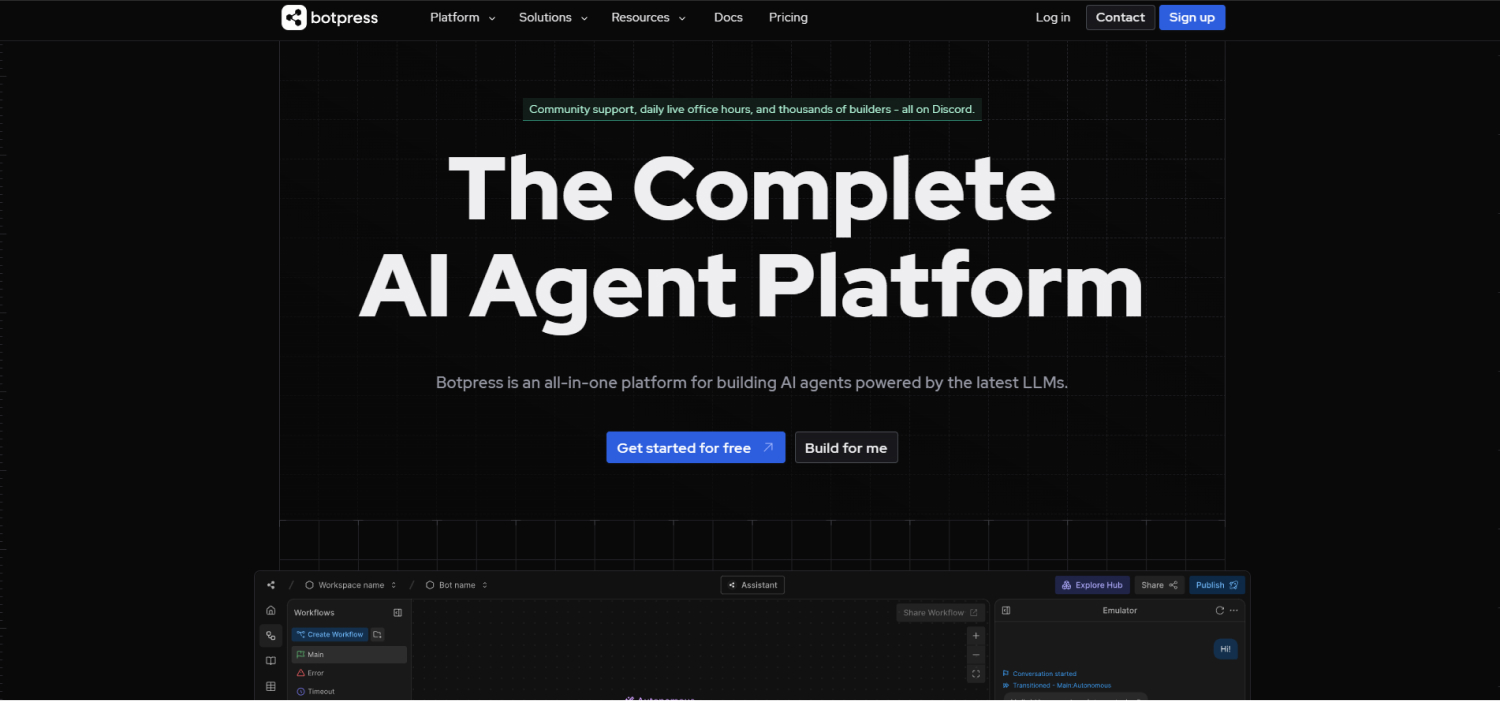The image size is (1500, 701).
Task: Zoom in on the canvas with plus icon
Action: [977, 635]
